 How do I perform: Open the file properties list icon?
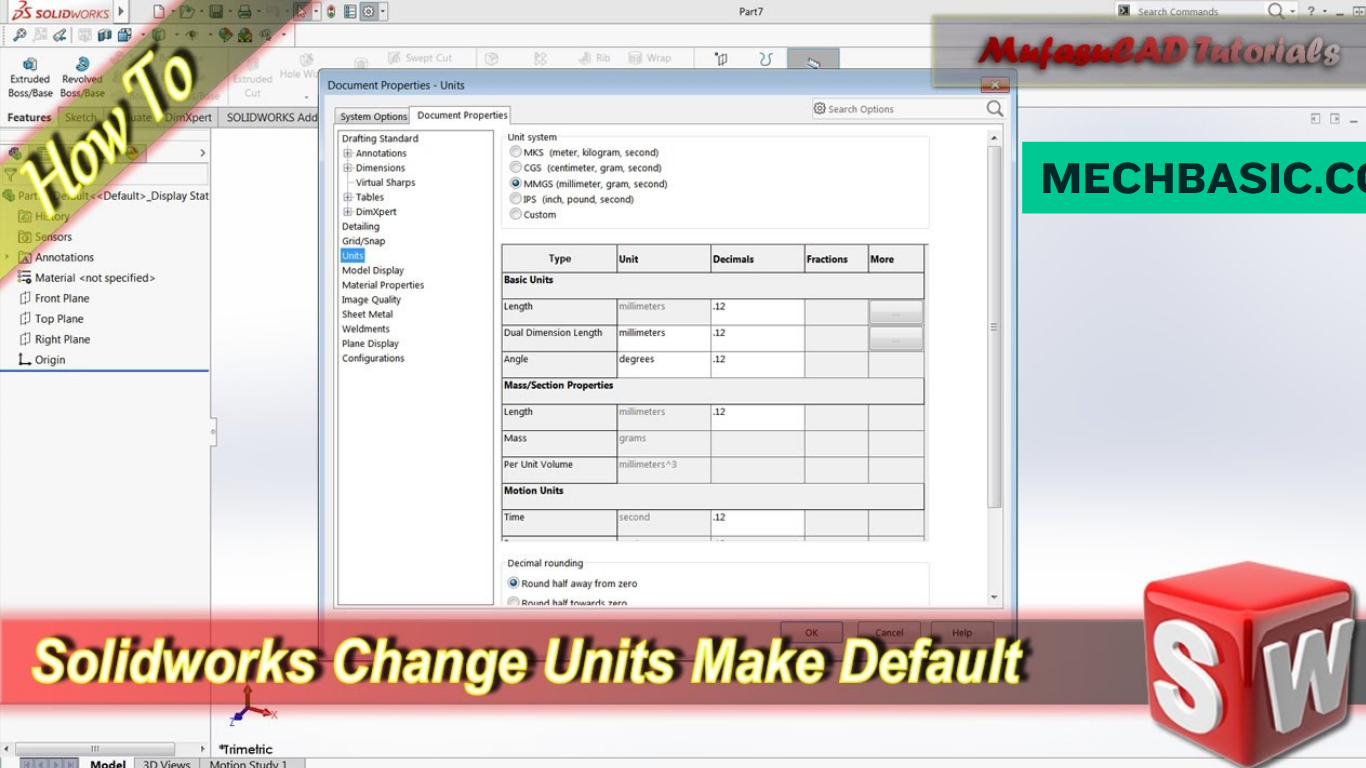(349, 12)
